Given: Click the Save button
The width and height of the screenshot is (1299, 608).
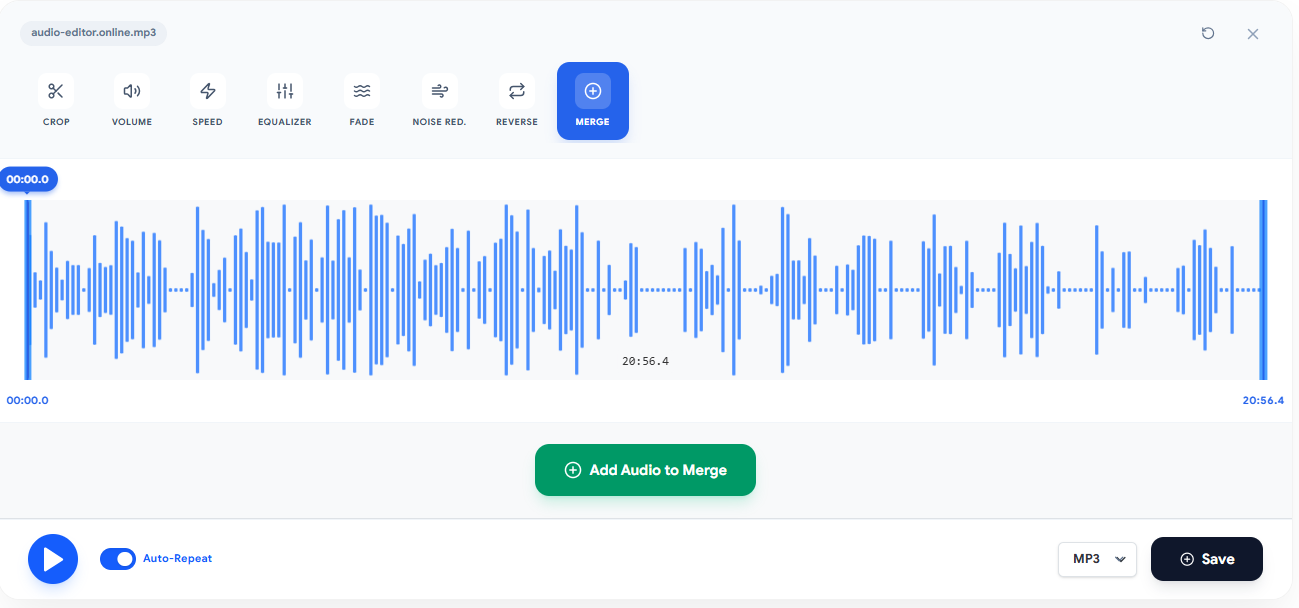Looking at the screenshot, I should [x=1207, y=559].
